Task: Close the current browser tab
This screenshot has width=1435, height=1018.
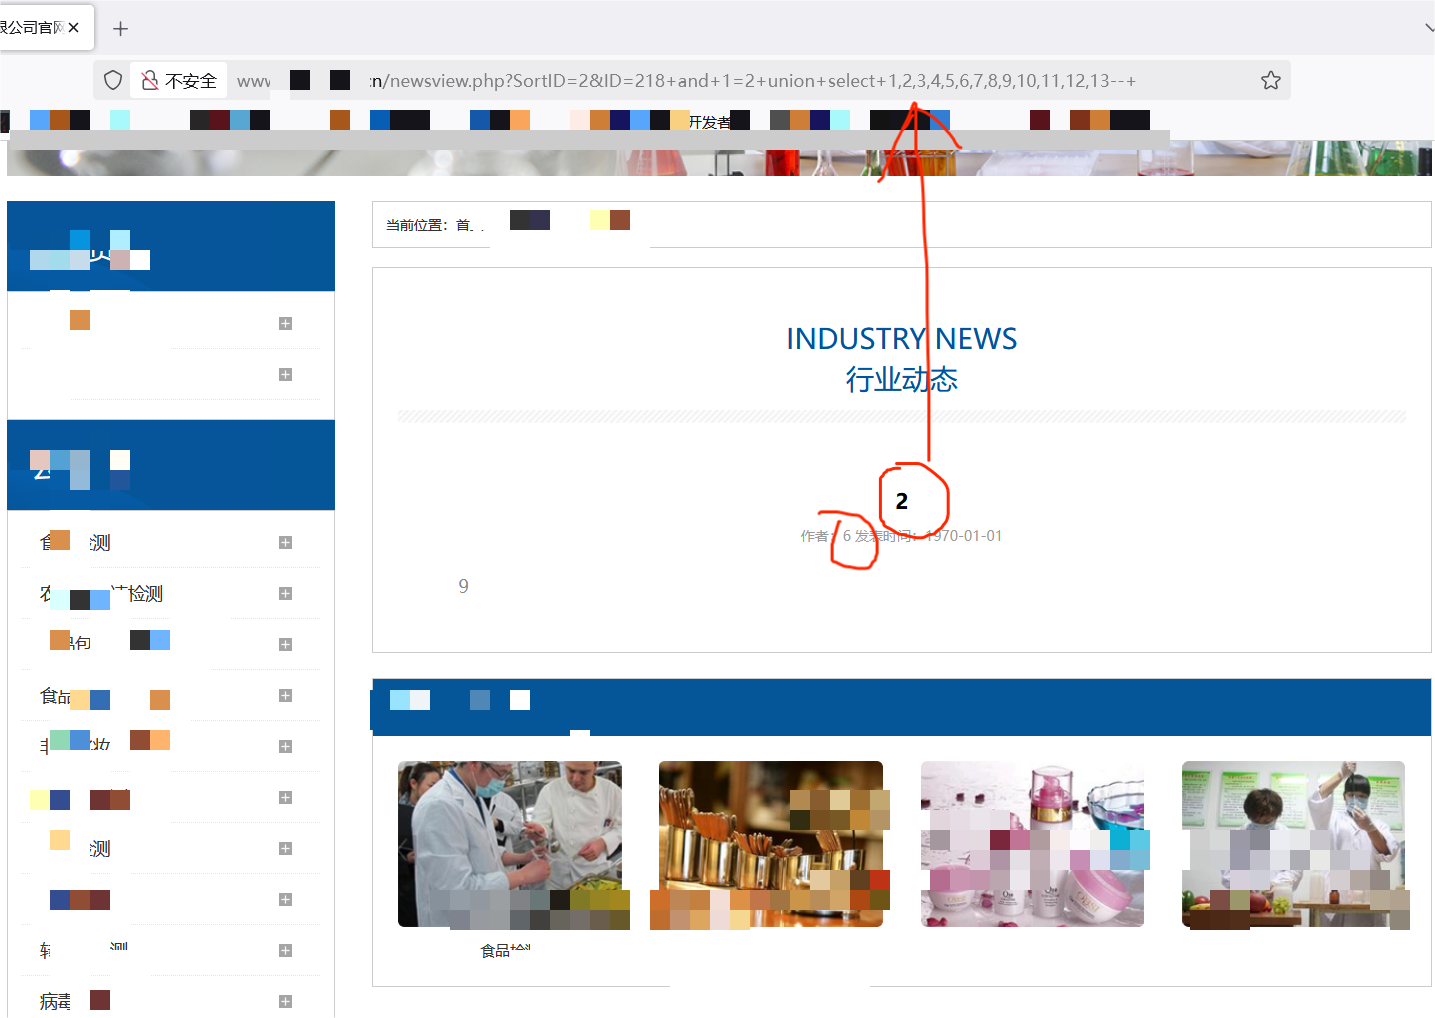Action: point(74,28)
